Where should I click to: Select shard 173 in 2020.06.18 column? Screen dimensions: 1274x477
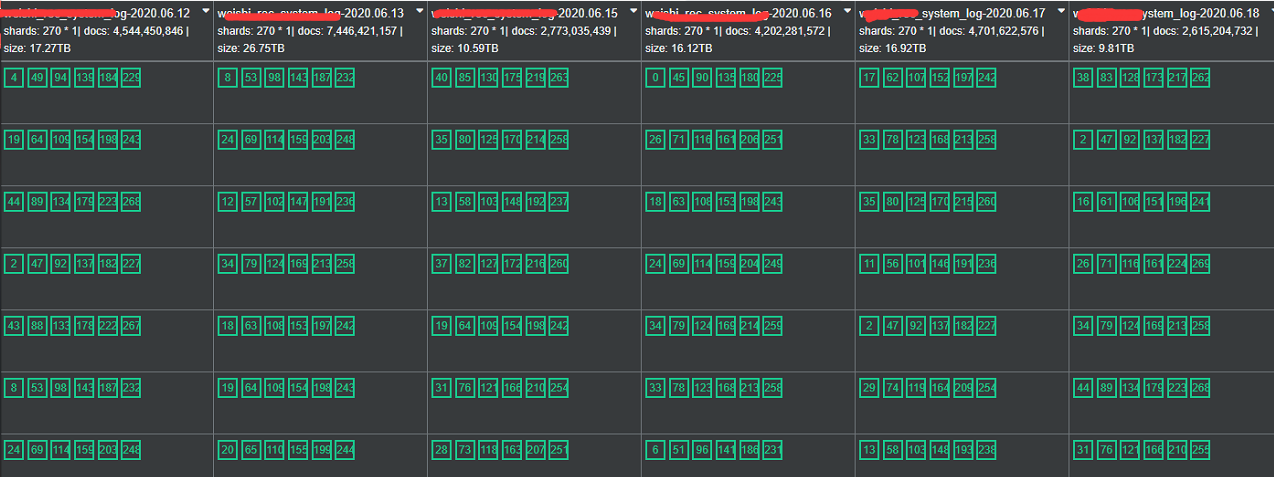(x=1154, y=78)
